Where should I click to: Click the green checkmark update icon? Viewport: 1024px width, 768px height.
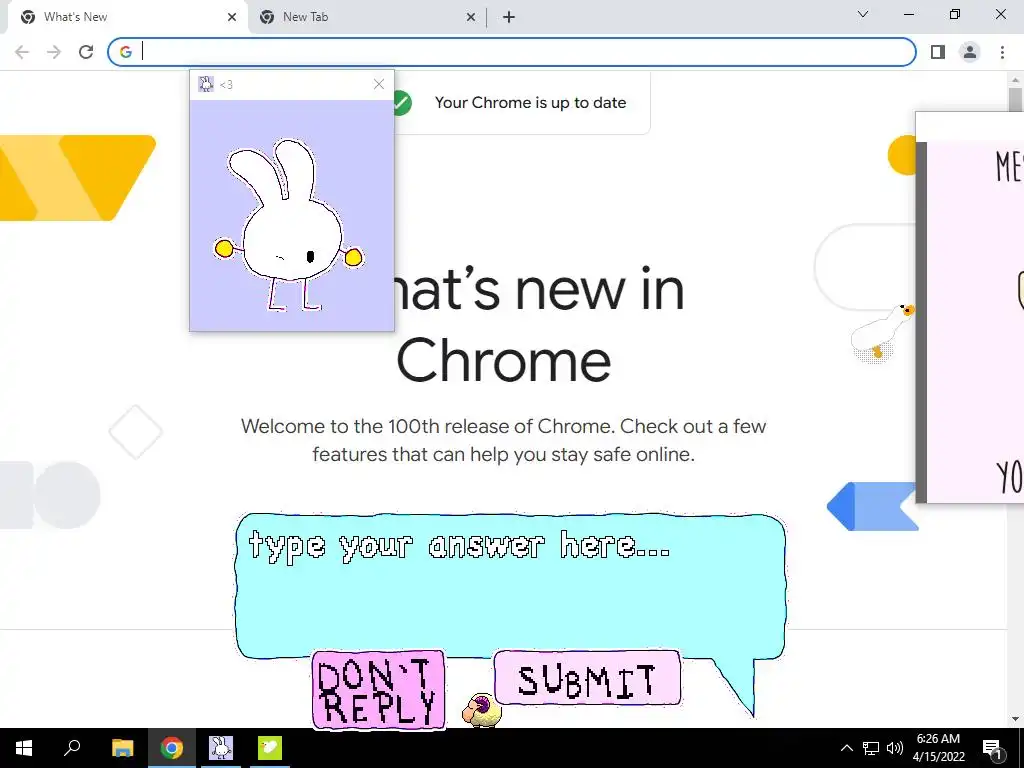(x=402, y=103)
